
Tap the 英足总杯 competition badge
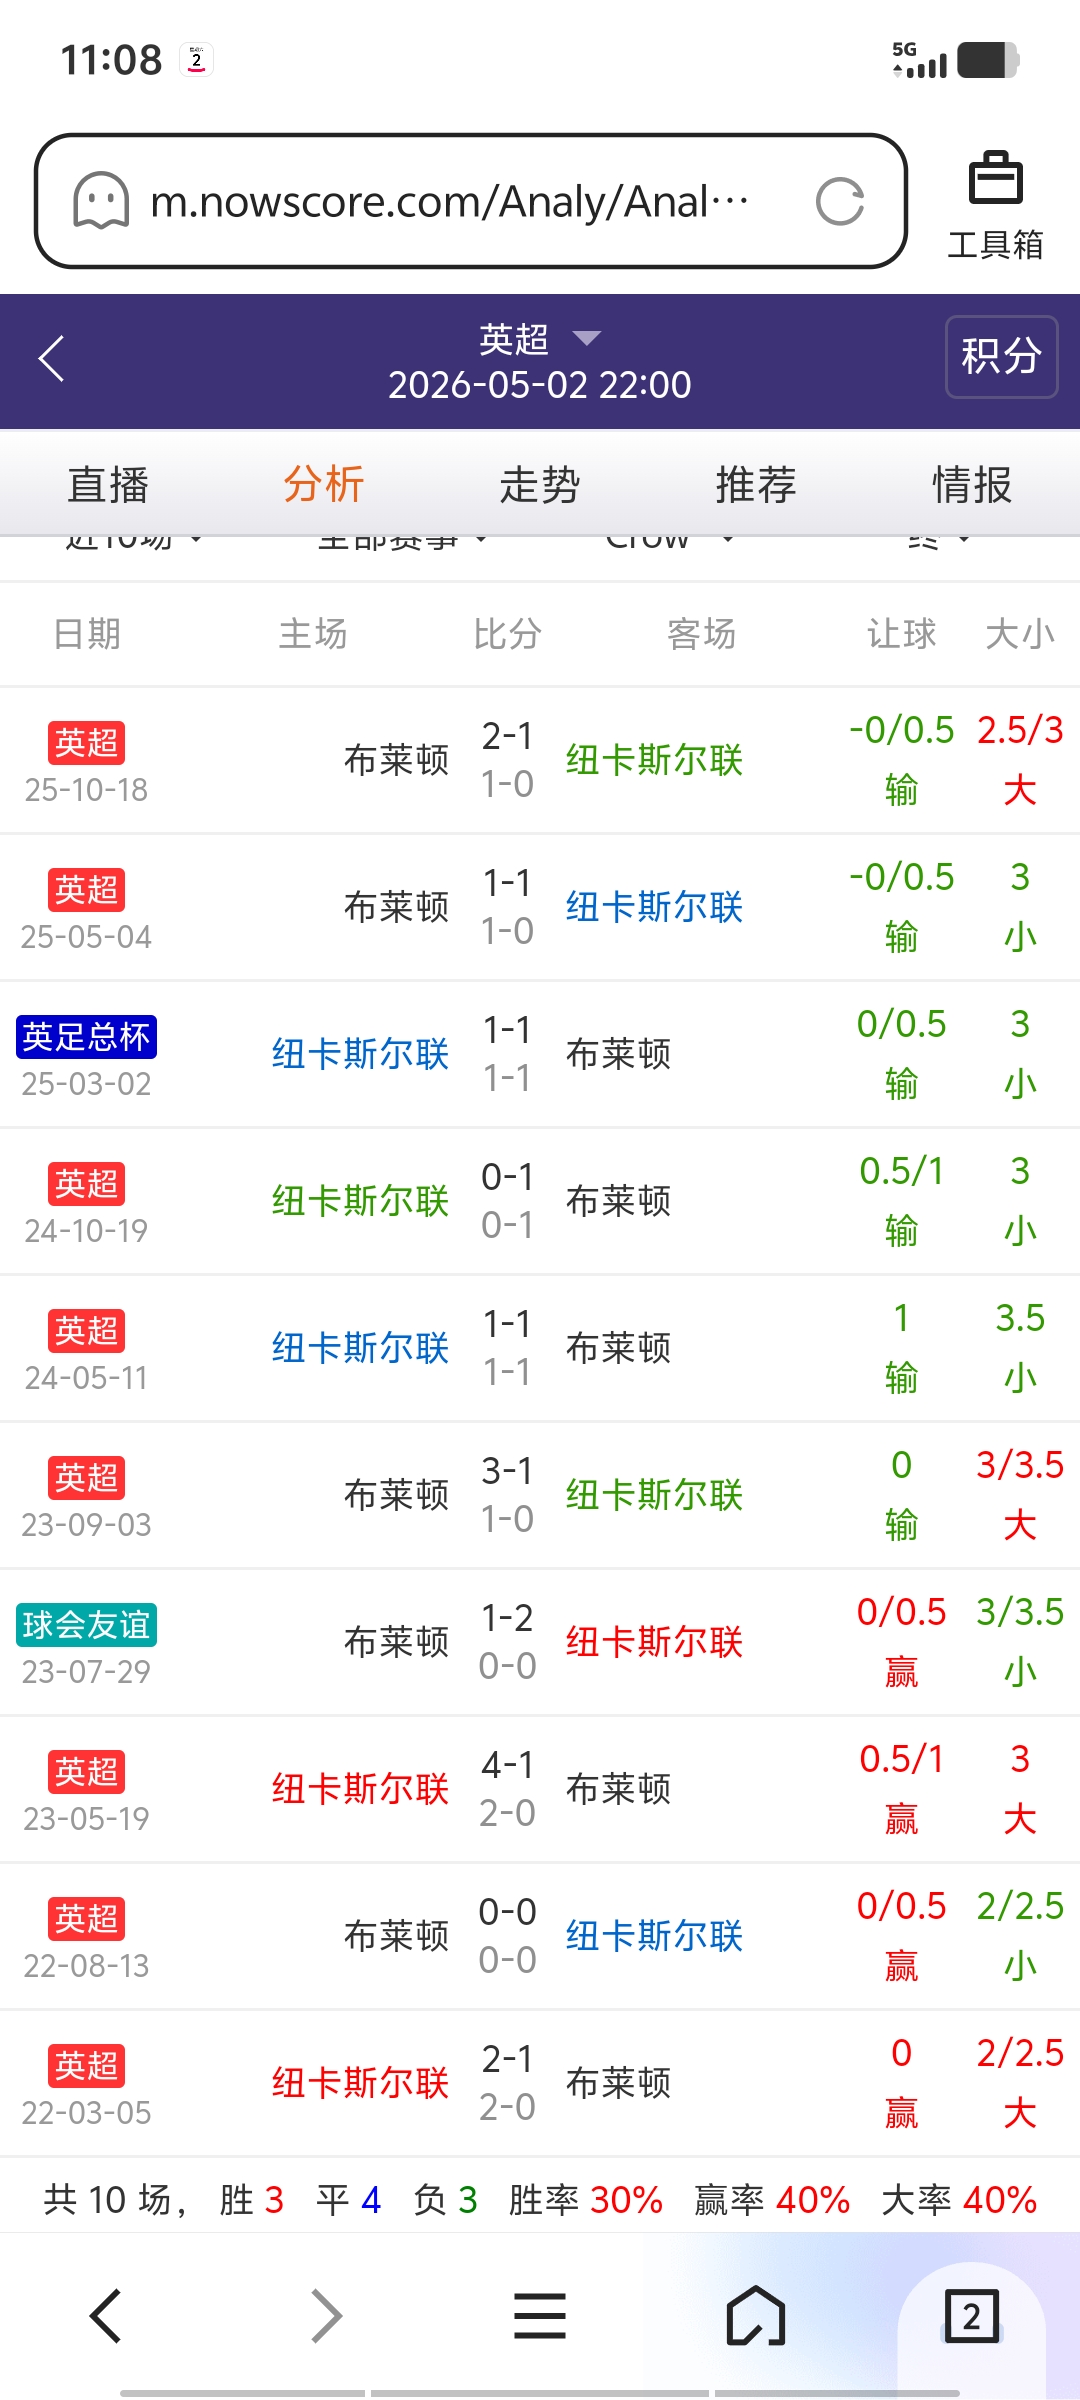[87, 1037]
